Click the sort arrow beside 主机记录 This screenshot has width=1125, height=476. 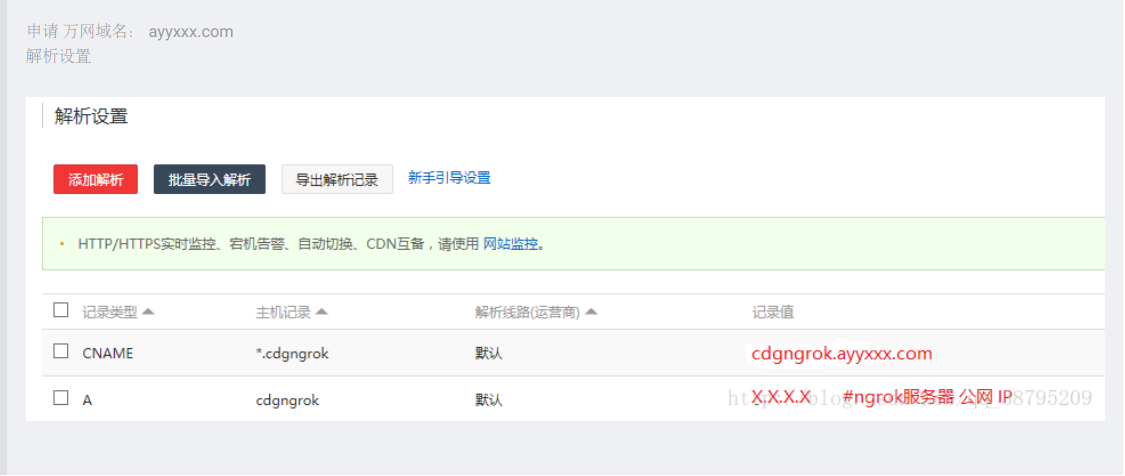(321, 311)
